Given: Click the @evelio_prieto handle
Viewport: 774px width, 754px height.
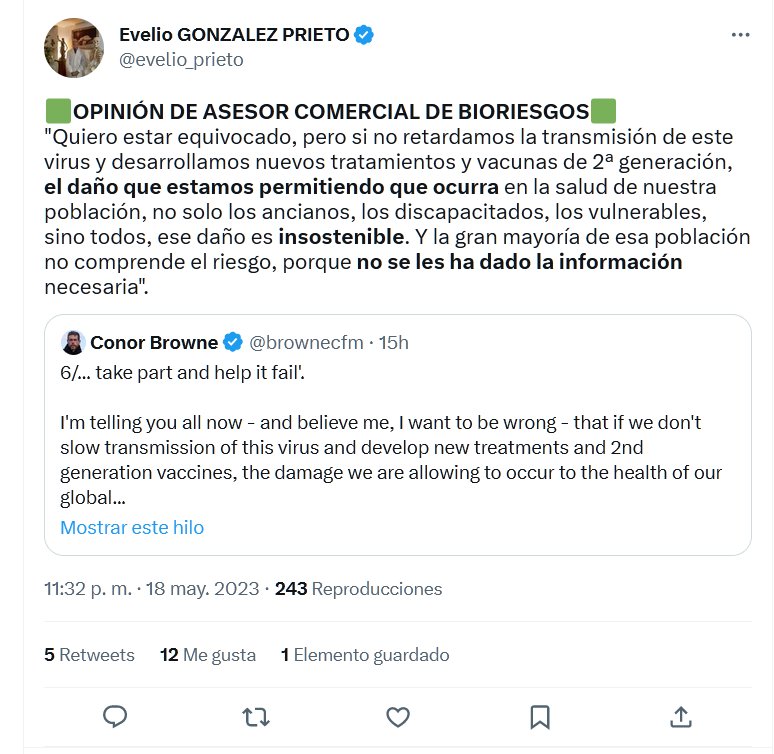Looking at the screenshot, I should (181, 60).
